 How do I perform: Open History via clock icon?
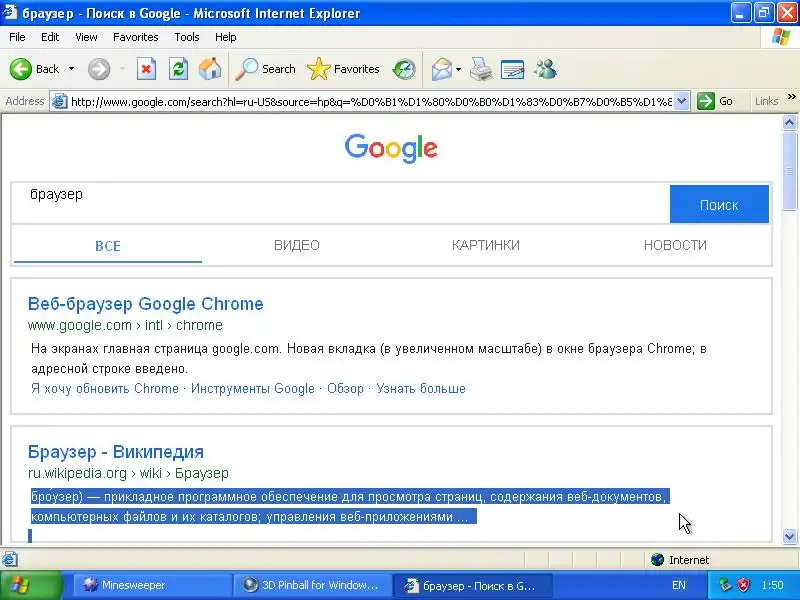click(404, 69)
